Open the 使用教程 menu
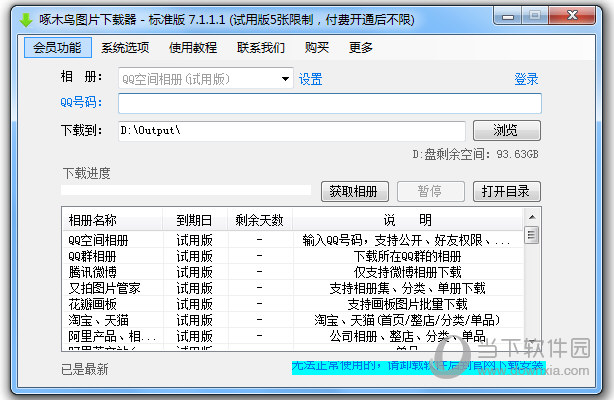 coord(193,47)
